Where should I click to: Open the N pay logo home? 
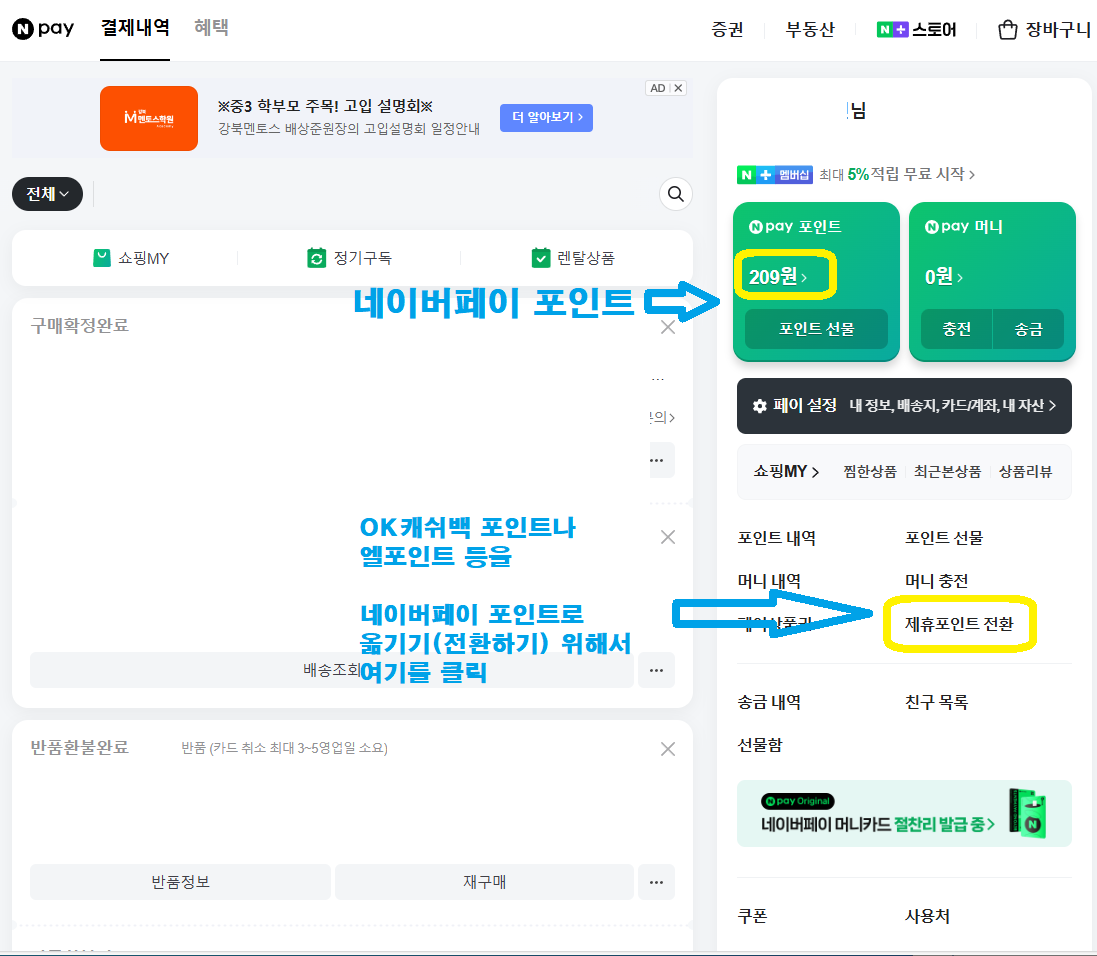click(x=43, y=29)
